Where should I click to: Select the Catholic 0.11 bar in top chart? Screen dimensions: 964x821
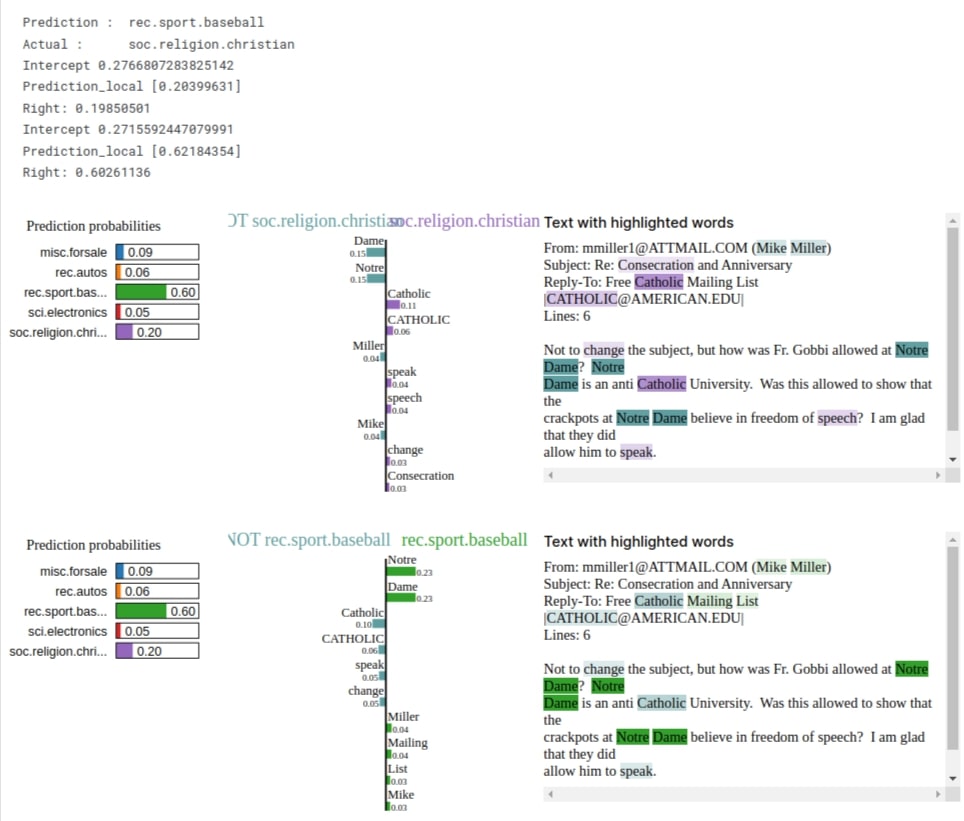click(396, 303)
